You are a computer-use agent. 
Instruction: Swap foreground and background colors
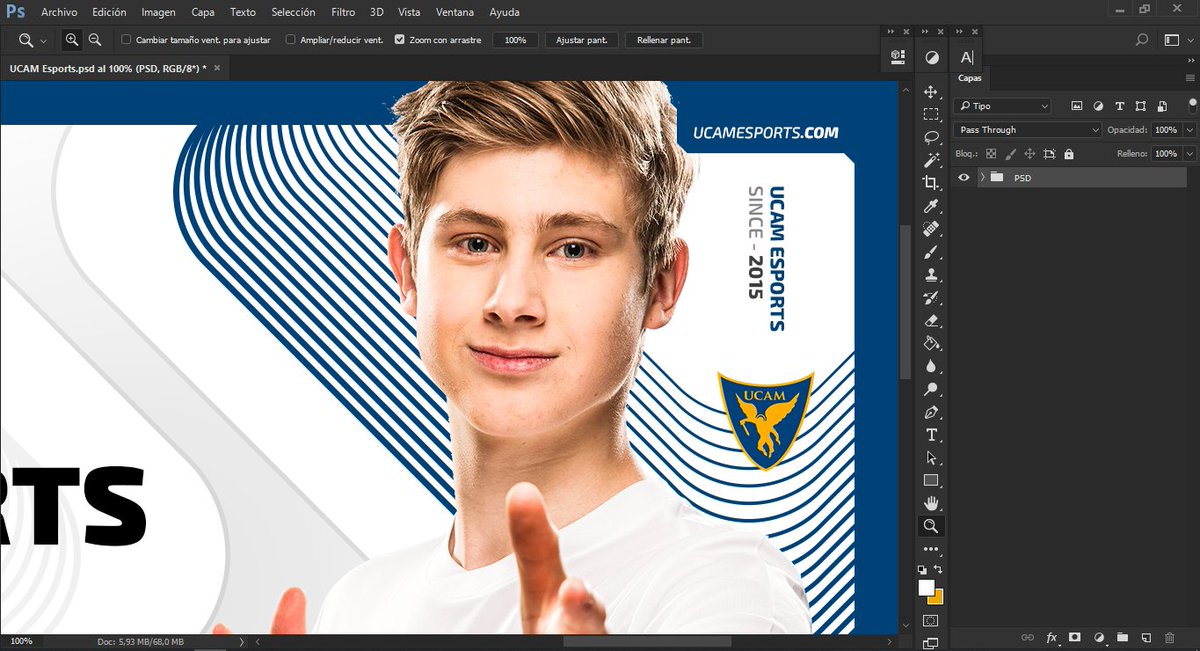(939, 569)
